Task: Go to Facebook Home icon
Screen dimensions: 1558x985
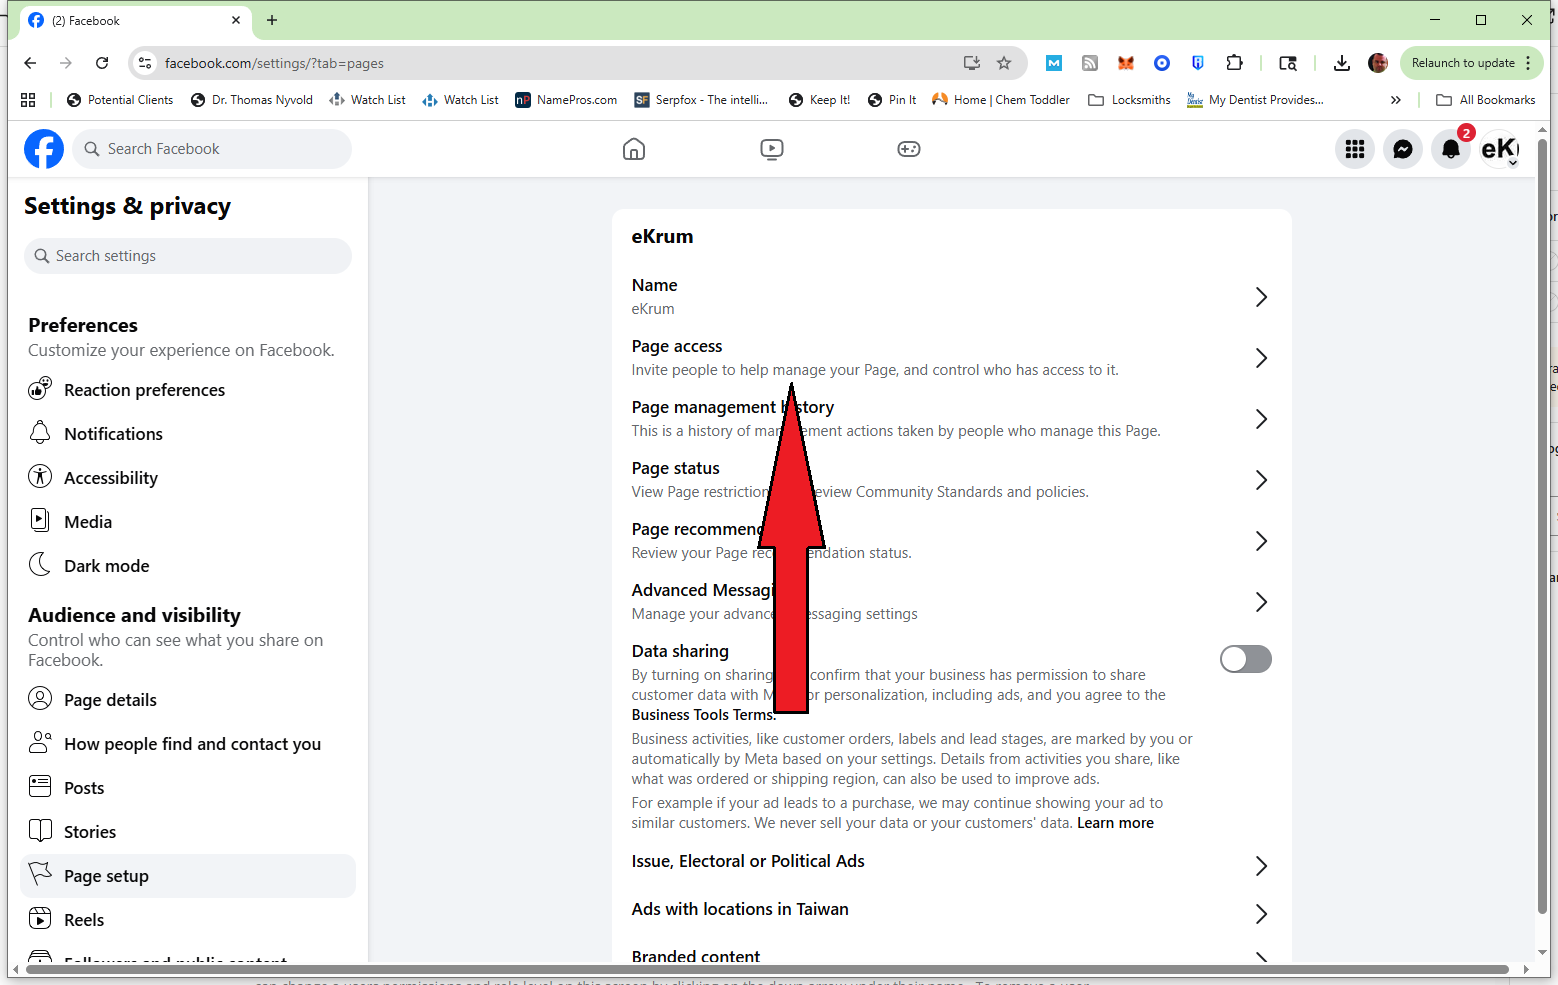Action: 634,149
